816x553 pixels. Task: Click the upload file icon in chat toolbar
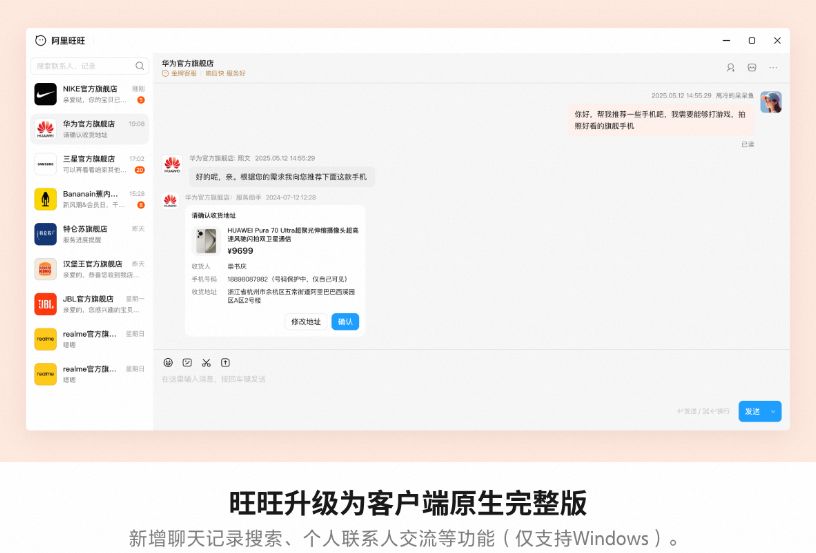(225, 363)
